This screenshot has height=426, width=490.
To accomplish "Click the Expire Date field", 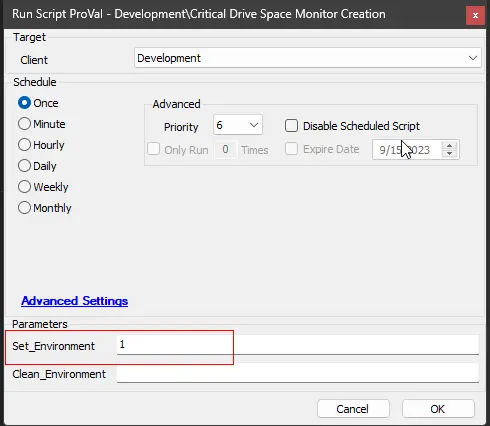I will coord(407,150).
